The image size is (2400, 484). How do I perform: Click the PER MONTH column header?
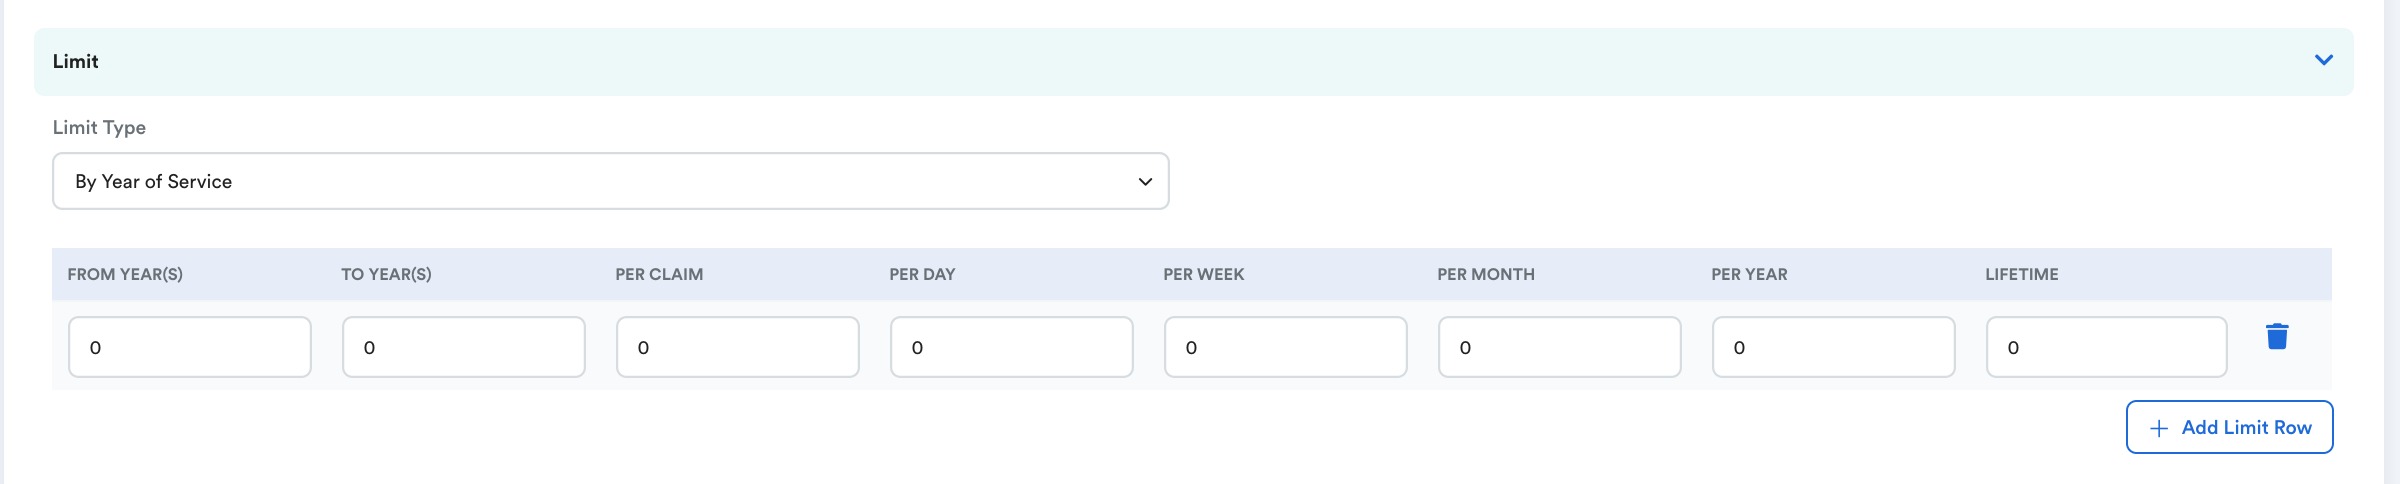click(x=1486, y=274)
